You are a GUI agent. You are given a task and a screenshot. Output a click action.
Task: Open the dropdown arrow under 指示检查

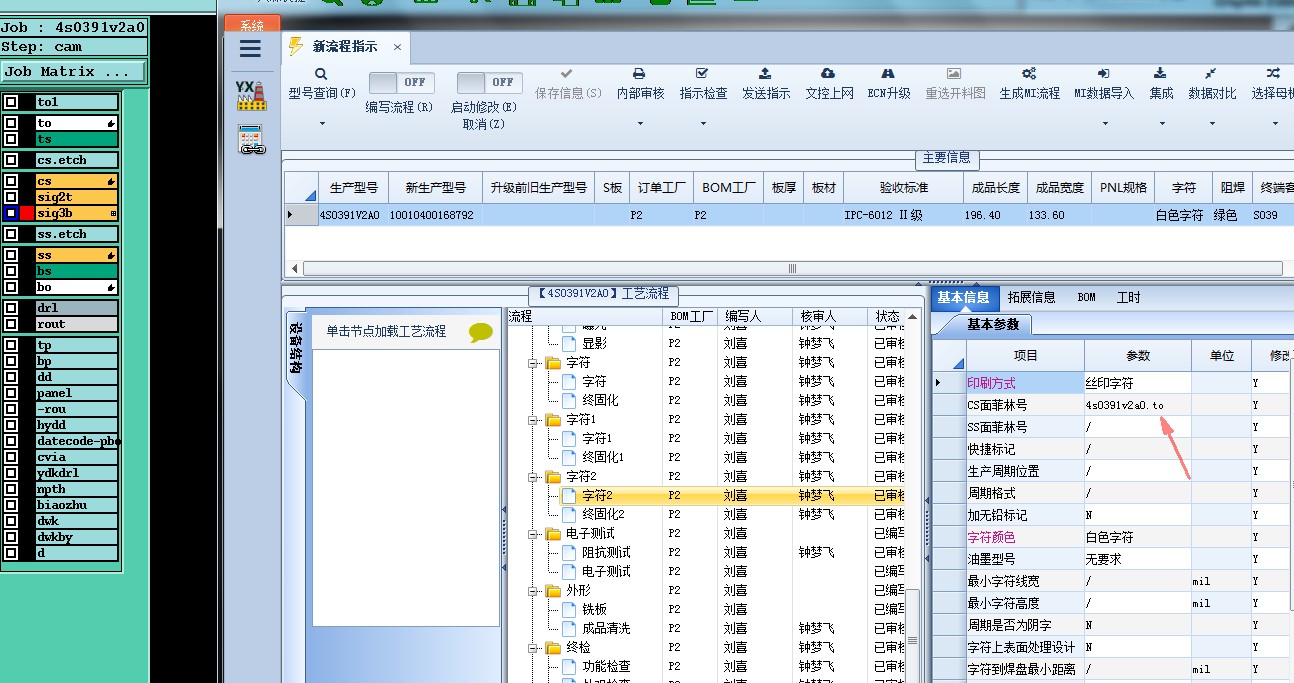(x=703, y=124)
